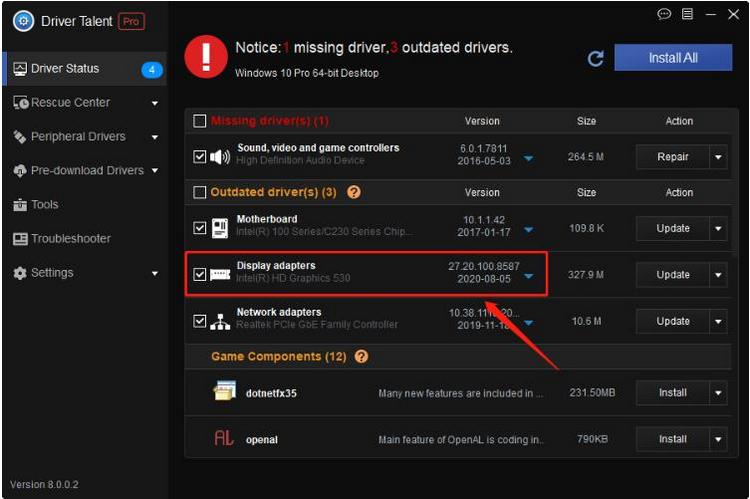
Task: Toggle the Outdated driver(s) select-all checkbox
Action: pyautogui.click(x=199, y=192)
